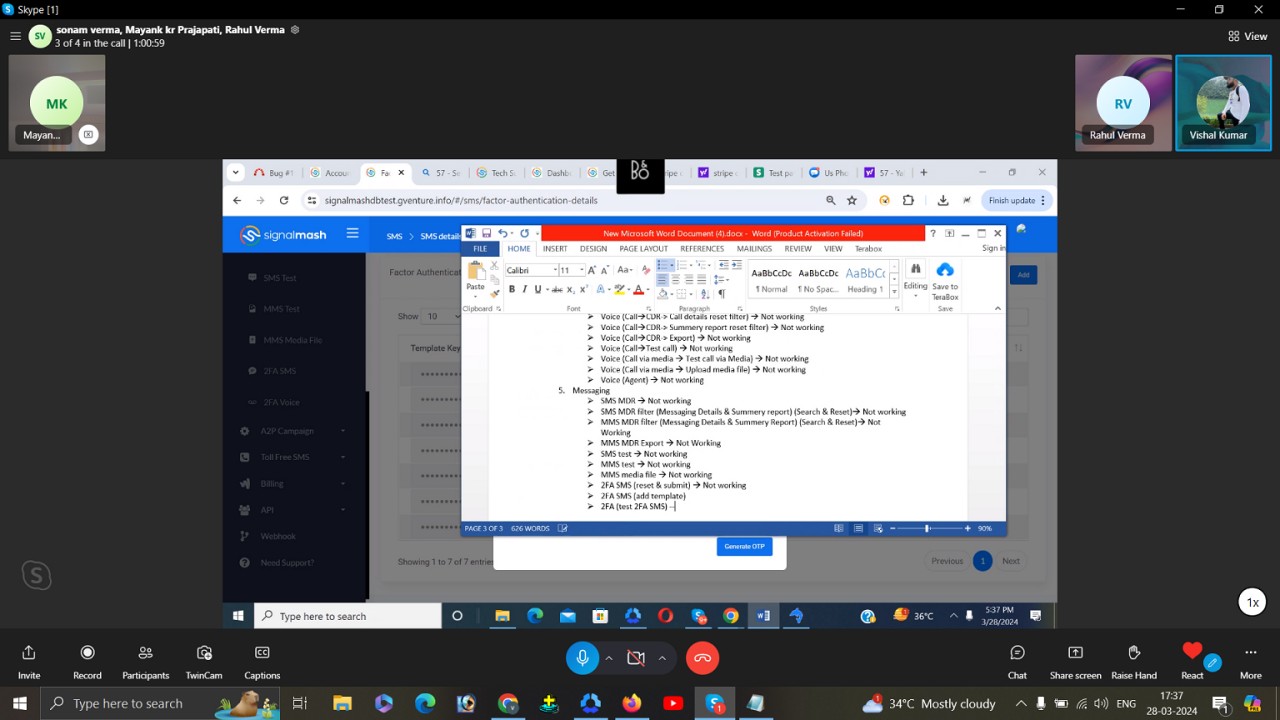Open the View layout menu
1280x720 pixels.
click(1247, 36)
